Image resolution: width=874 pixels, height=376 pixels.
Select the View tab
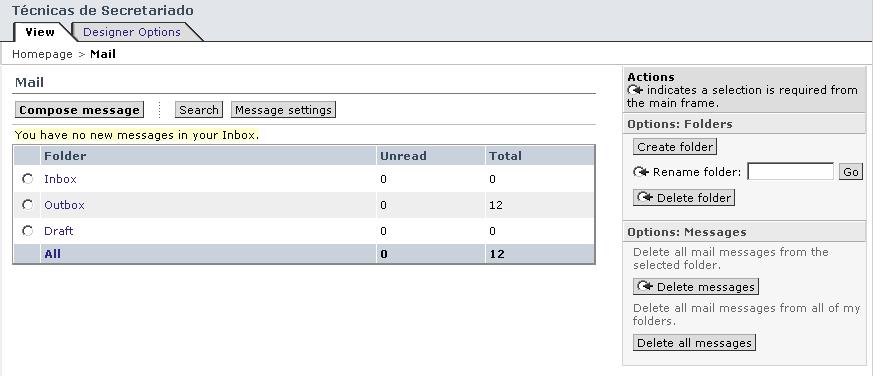coord(40,32)
